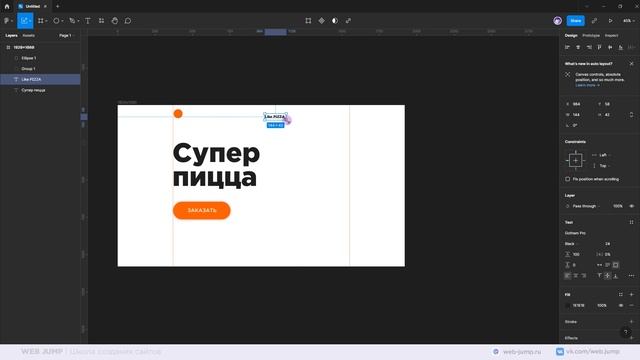Click the Create component icon
Screen dimensions: 640x360
(322, 20)
